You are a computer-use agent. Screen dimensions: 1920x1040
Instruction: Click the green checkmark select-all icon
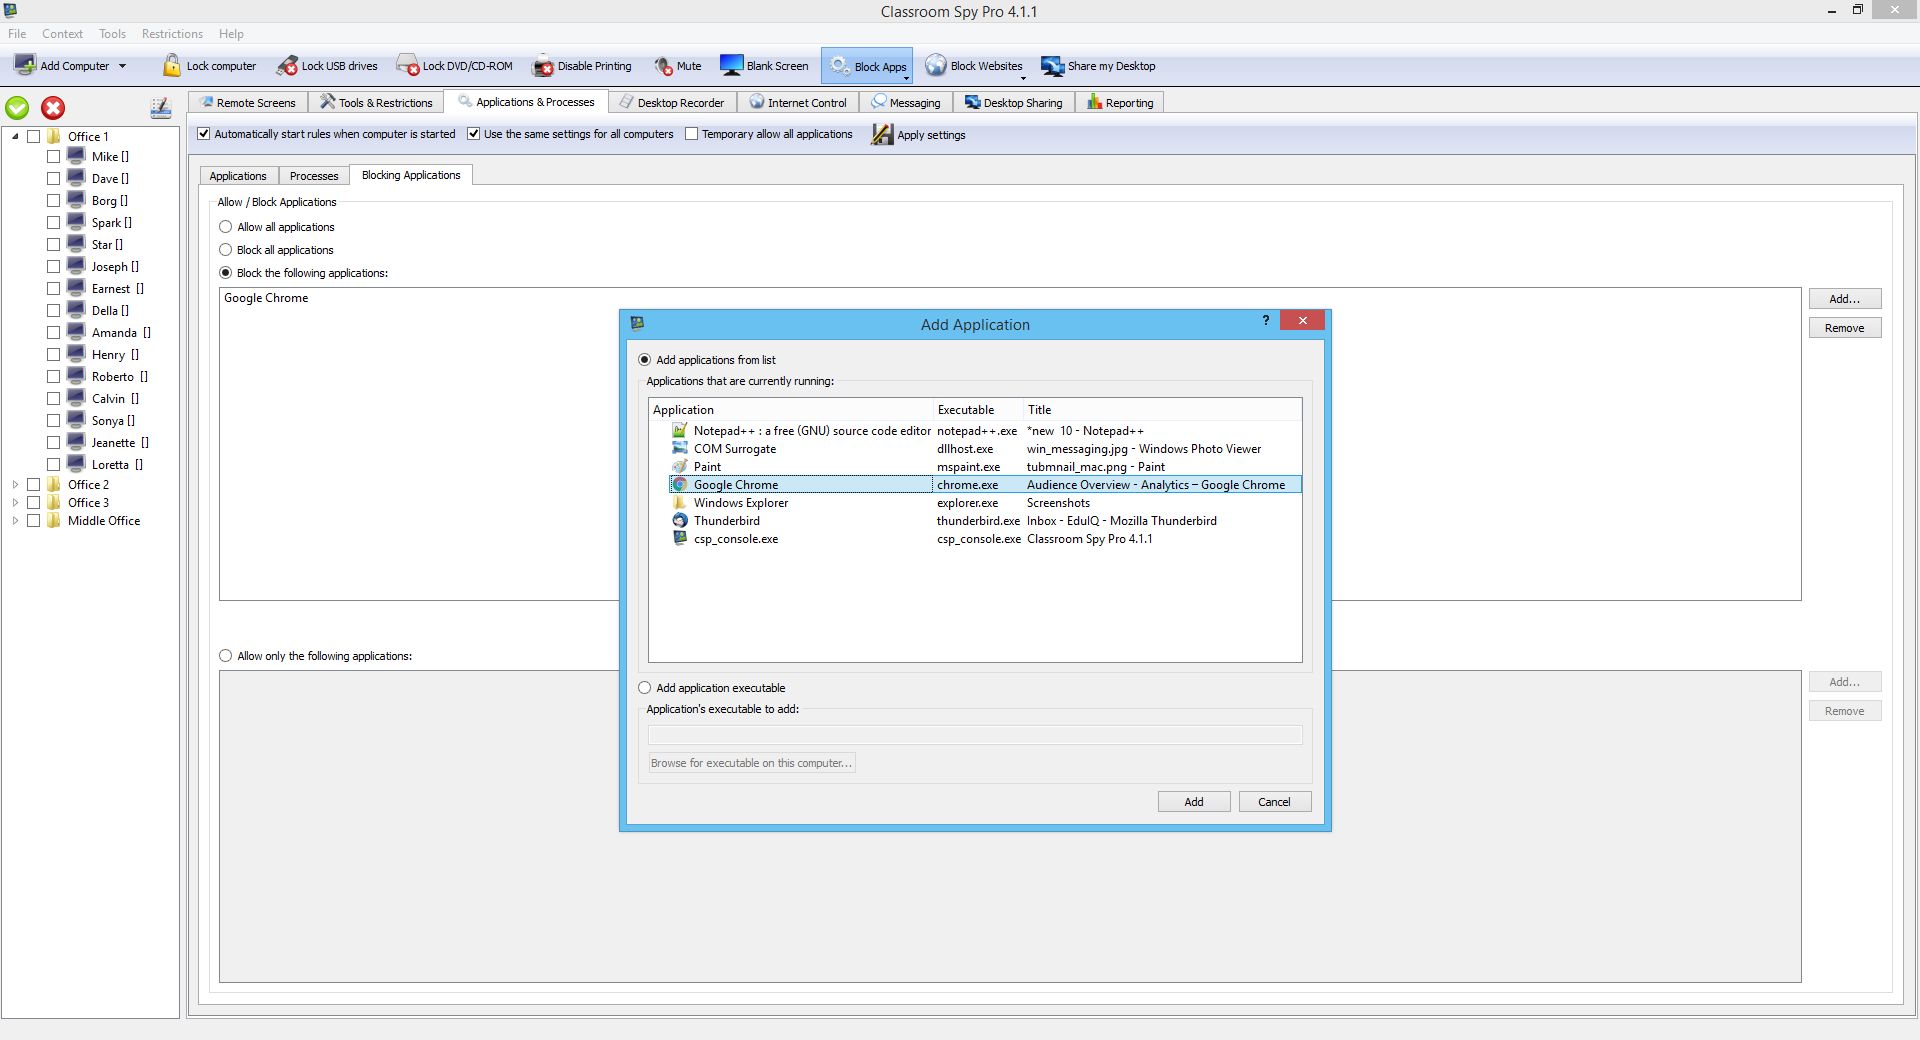click(x=18, y=108)
